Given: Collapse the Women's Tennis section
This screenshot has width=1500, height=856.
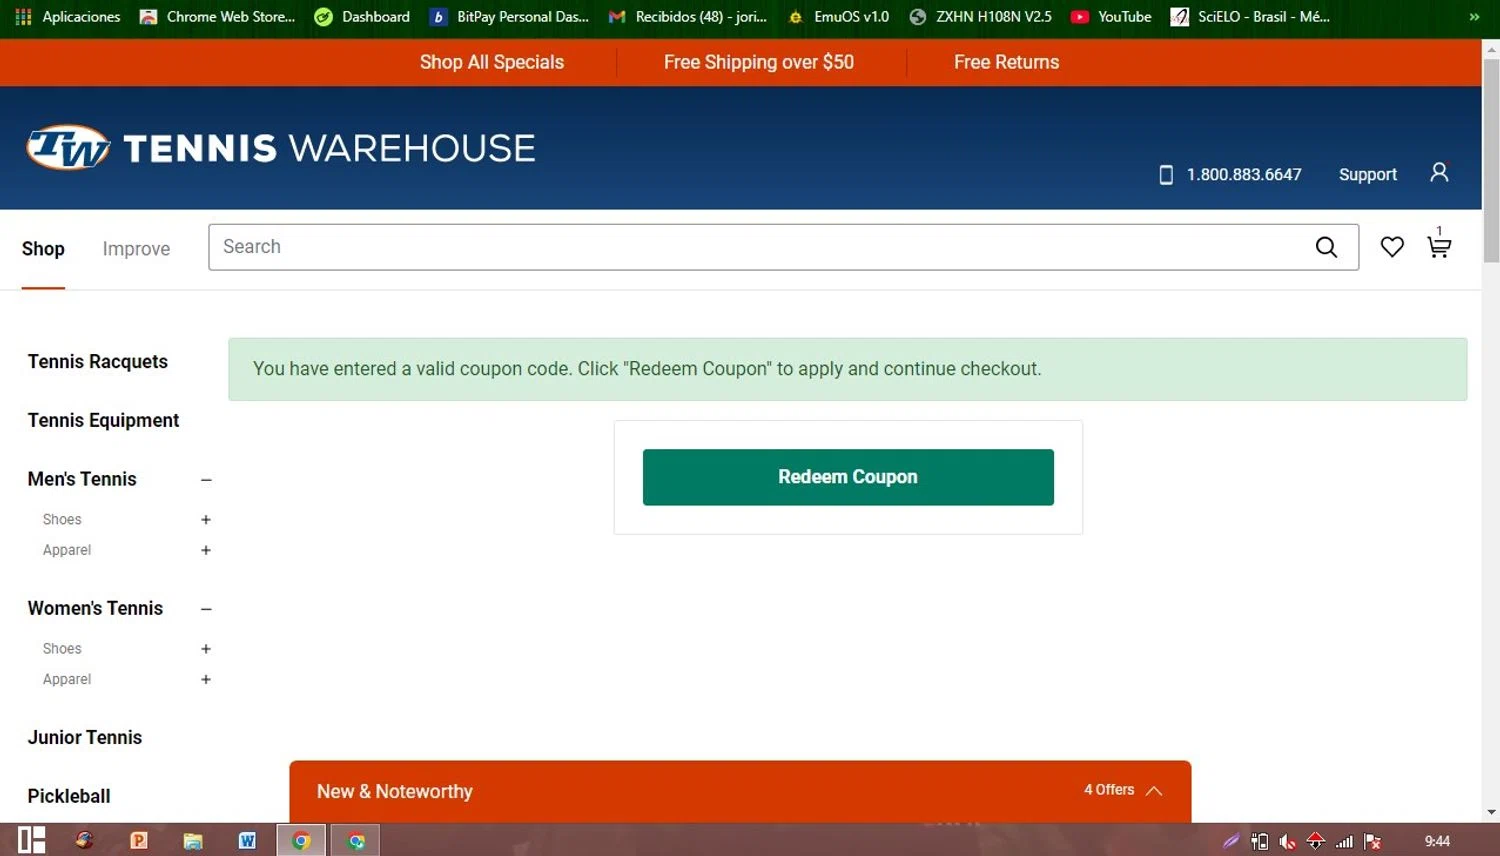Looking at the screenshot, I should point(206,609).
